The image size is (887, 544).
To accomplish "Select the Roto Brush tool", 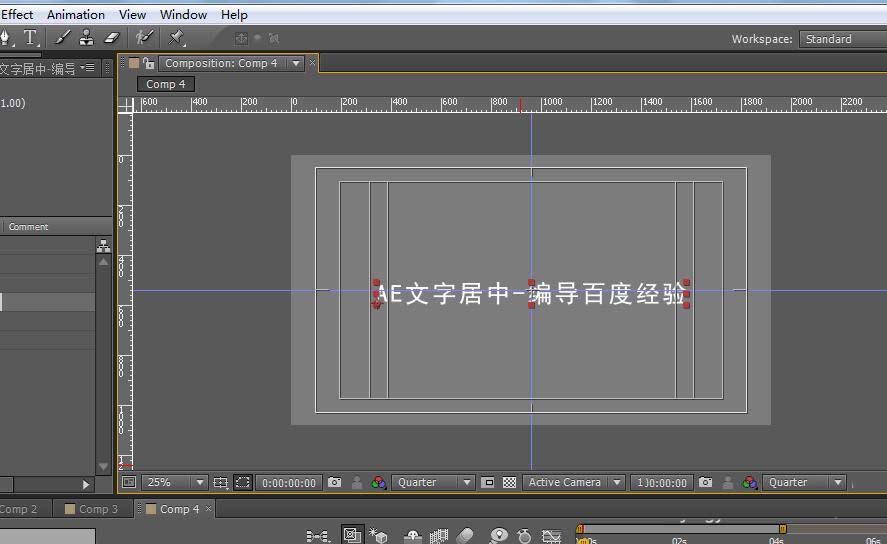I will 146,38.
